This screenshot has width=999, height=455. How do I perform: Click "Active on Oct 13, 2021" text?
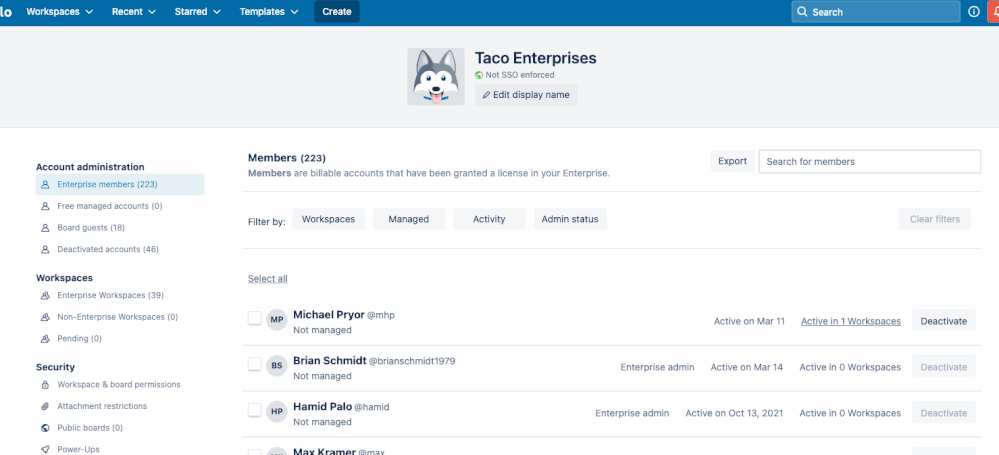coord(734,413)
